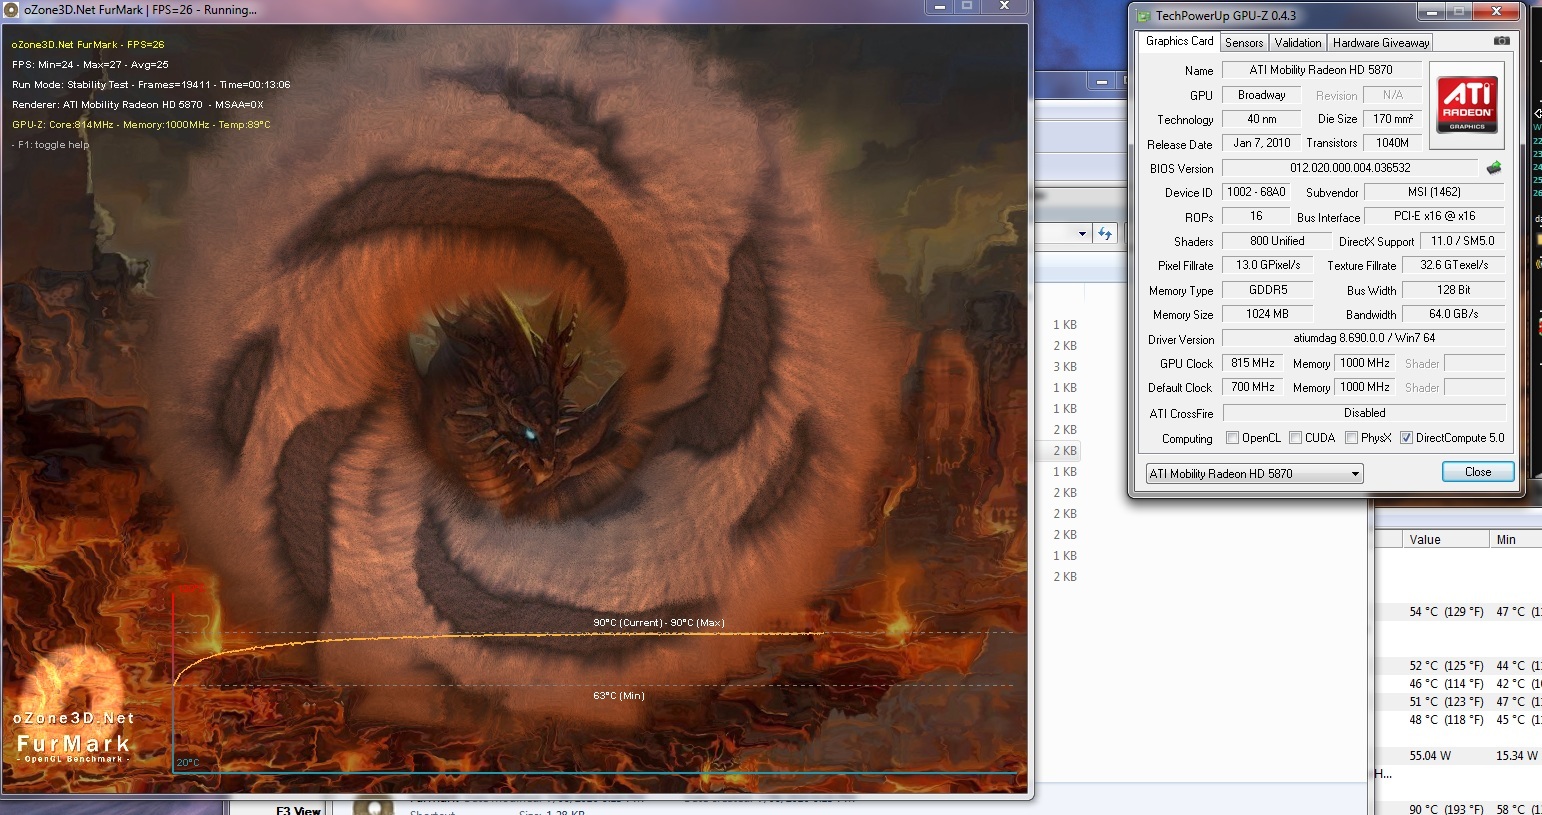Click the Min column header
This screenshot has height=815, width=1542.
[1514, 539]
